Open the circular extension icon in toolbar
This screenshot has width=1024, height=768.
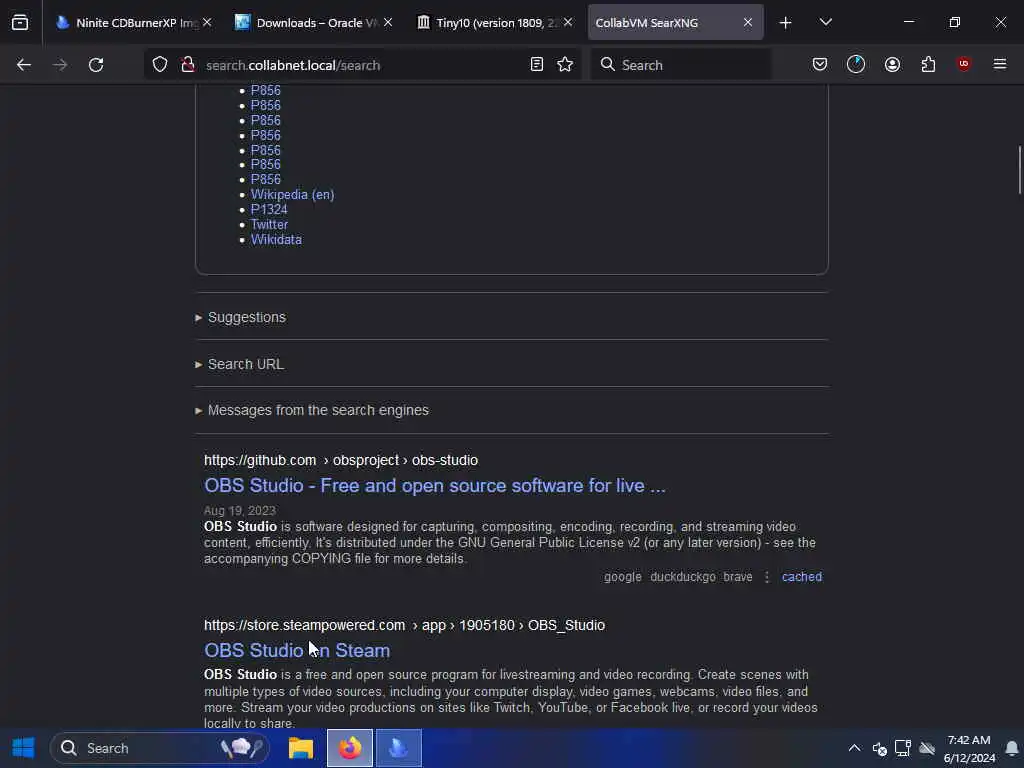click(856, 65)
